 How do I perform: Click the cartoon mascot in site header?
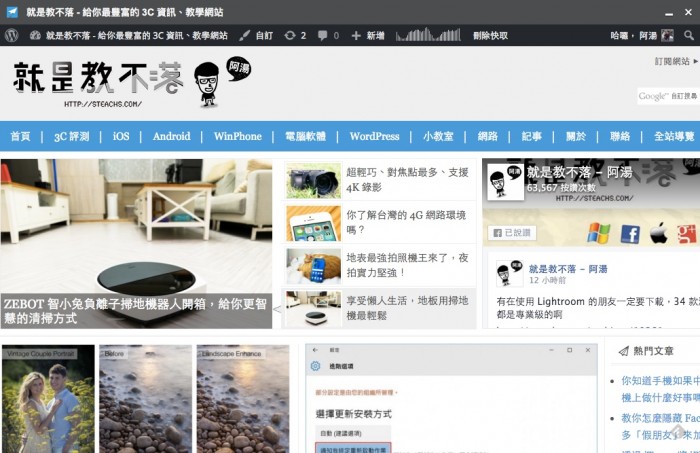(208, 84)
